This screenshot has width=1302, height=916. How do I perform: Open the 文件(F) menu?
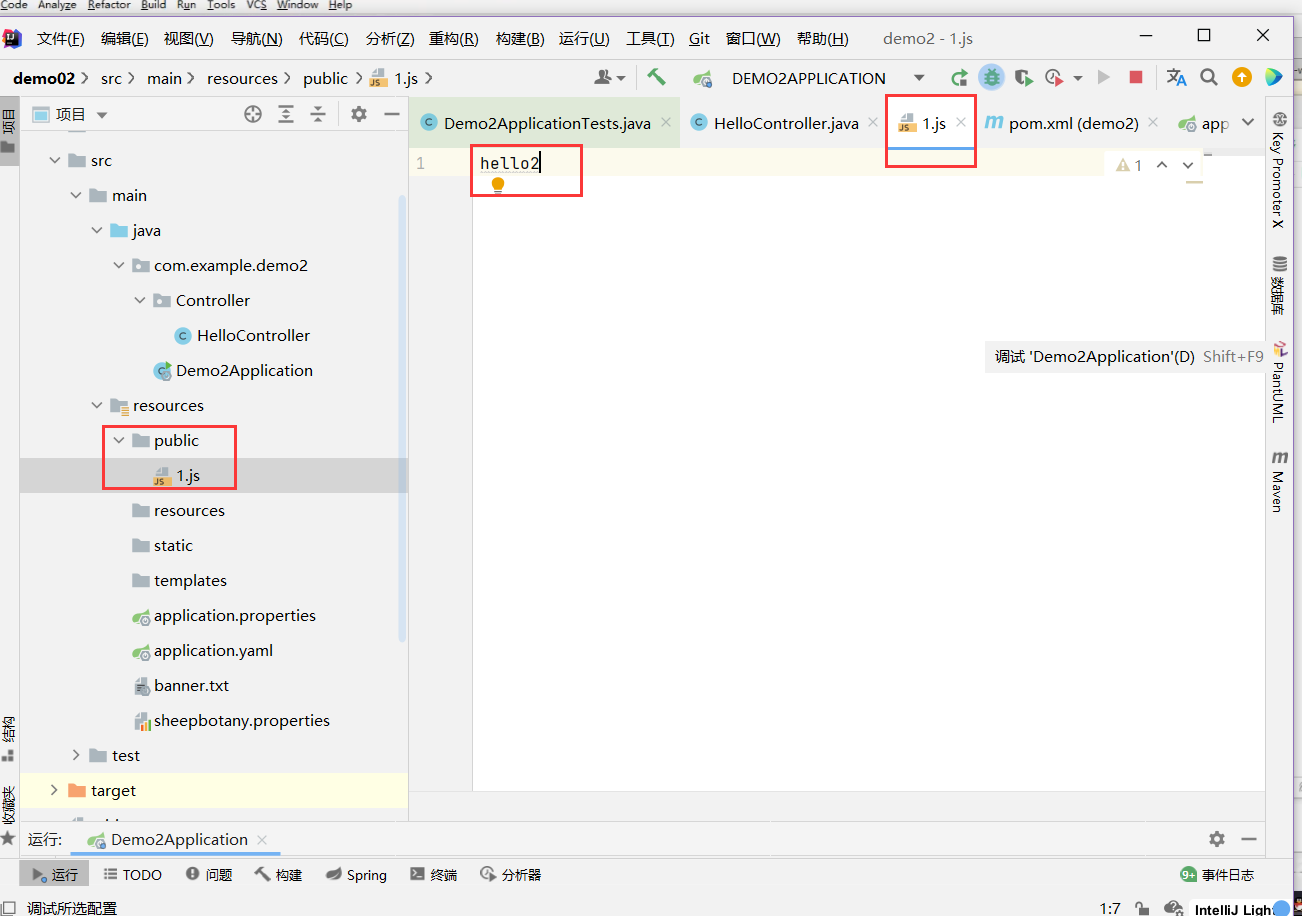(x=61, y=38)
